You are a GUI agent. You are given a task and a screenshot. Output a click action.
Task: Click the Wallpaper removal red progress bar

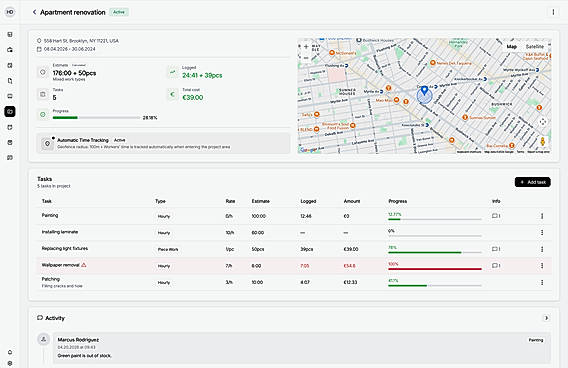(x=435, y=269)
